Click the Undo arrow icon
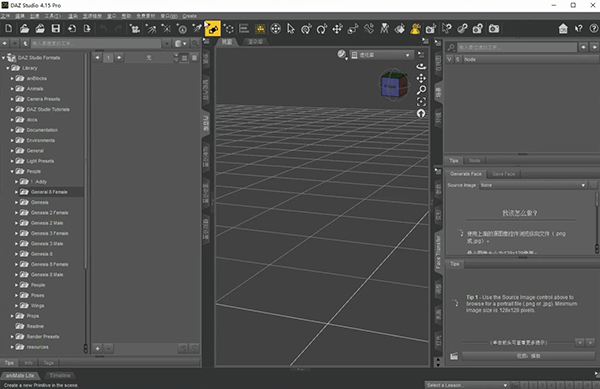The width and height of the screenshot is (600, 389). click(103, 29)
